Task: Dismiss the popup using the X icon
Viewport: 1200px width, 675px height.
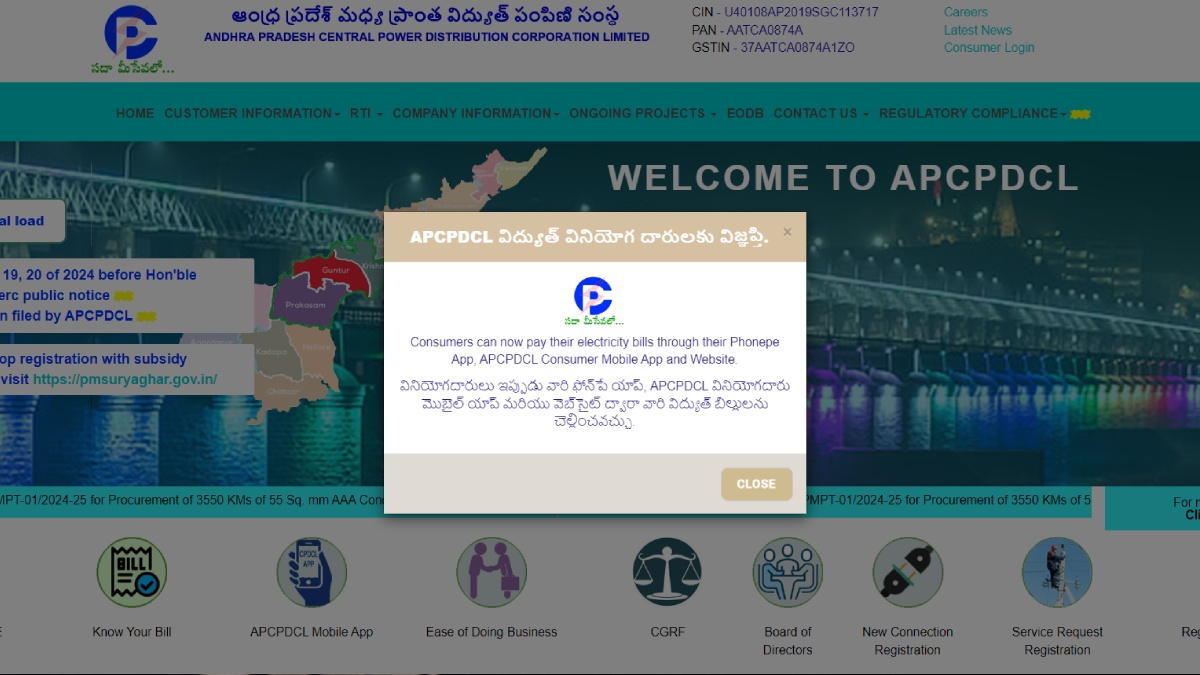Action: [787, 232]
